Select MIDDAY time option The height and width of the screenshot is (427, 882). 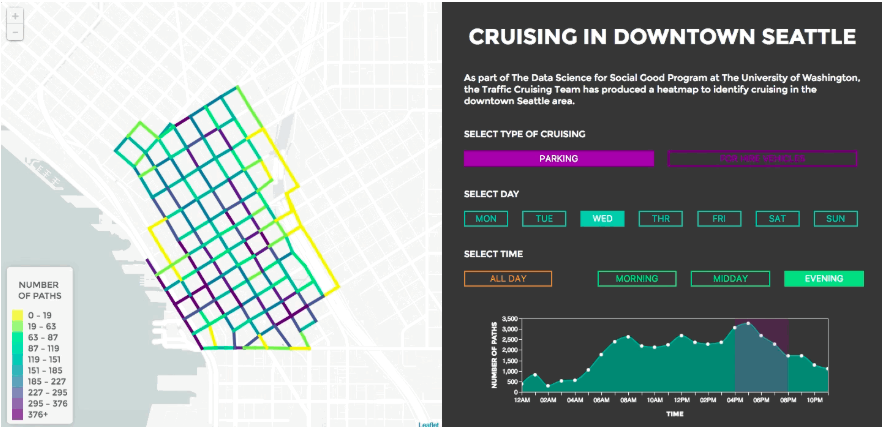point(730,278)
